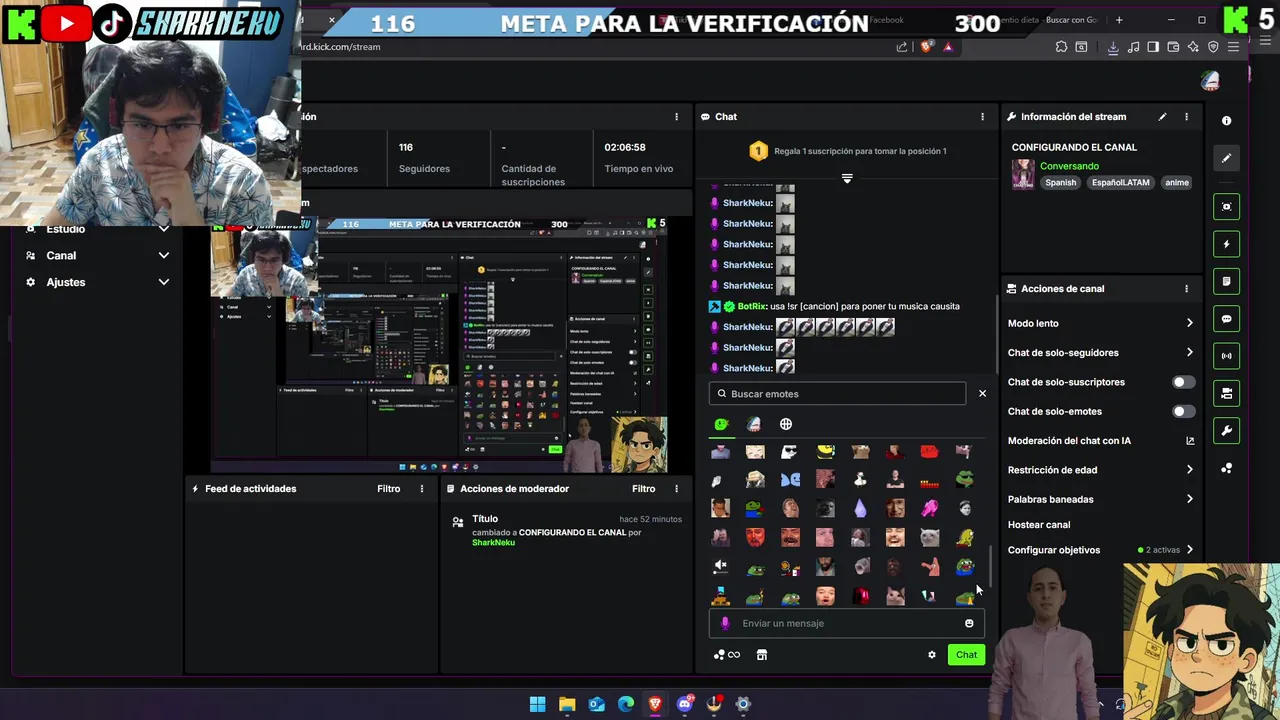Open File Explorer from taskbar
1280x720 pixels.
click(567, 704)
